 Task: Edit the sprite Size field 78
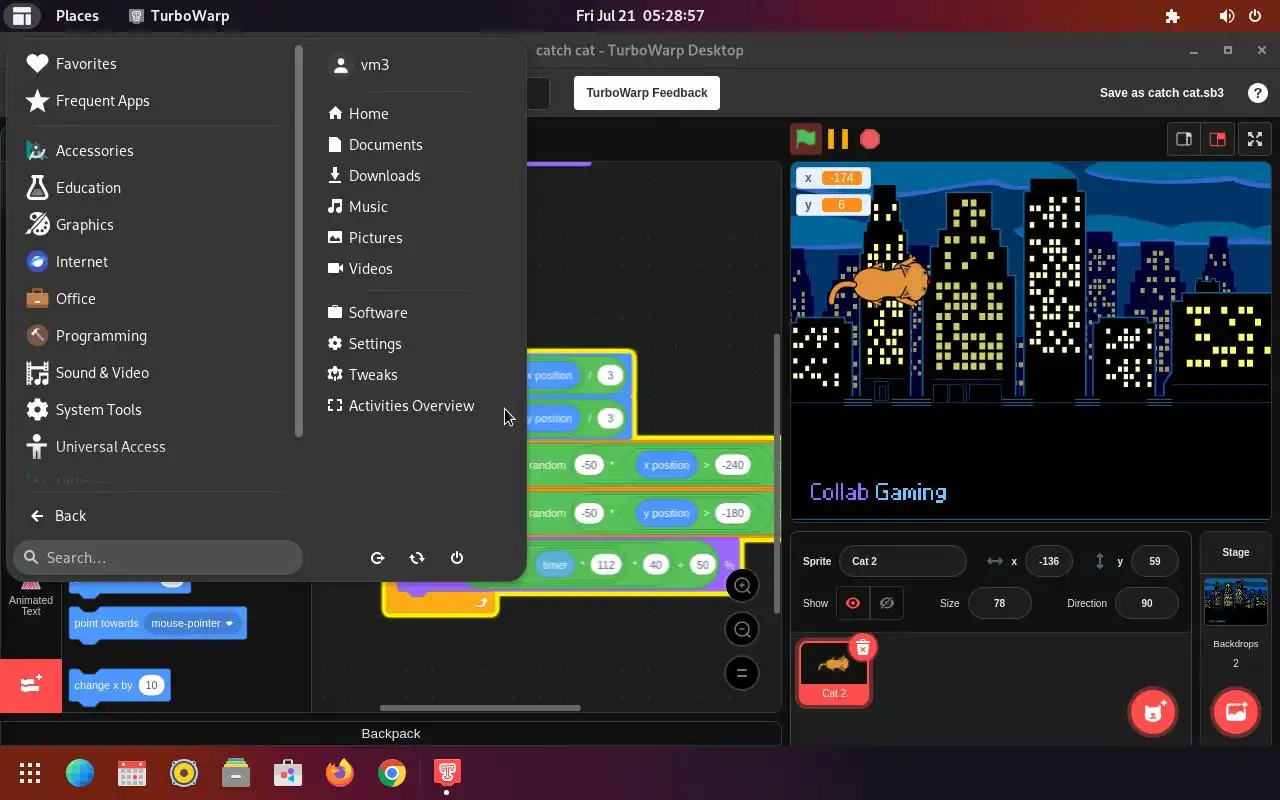click(x=999, y=603)
